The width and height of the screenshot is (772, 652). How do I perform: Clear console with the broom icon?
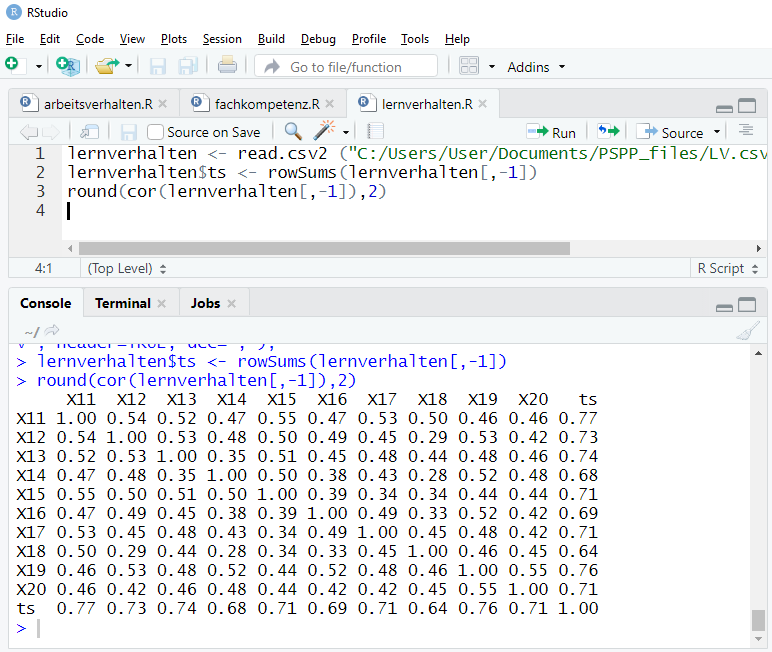(x=747, y=331)
